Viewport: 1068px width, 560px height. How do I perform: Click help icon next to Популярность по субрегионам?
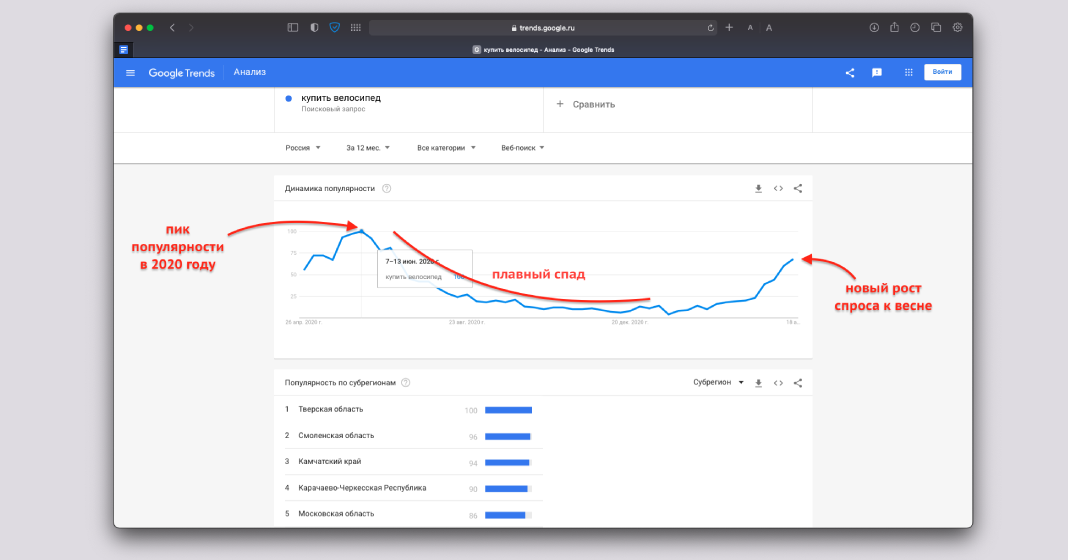[405, 383]
